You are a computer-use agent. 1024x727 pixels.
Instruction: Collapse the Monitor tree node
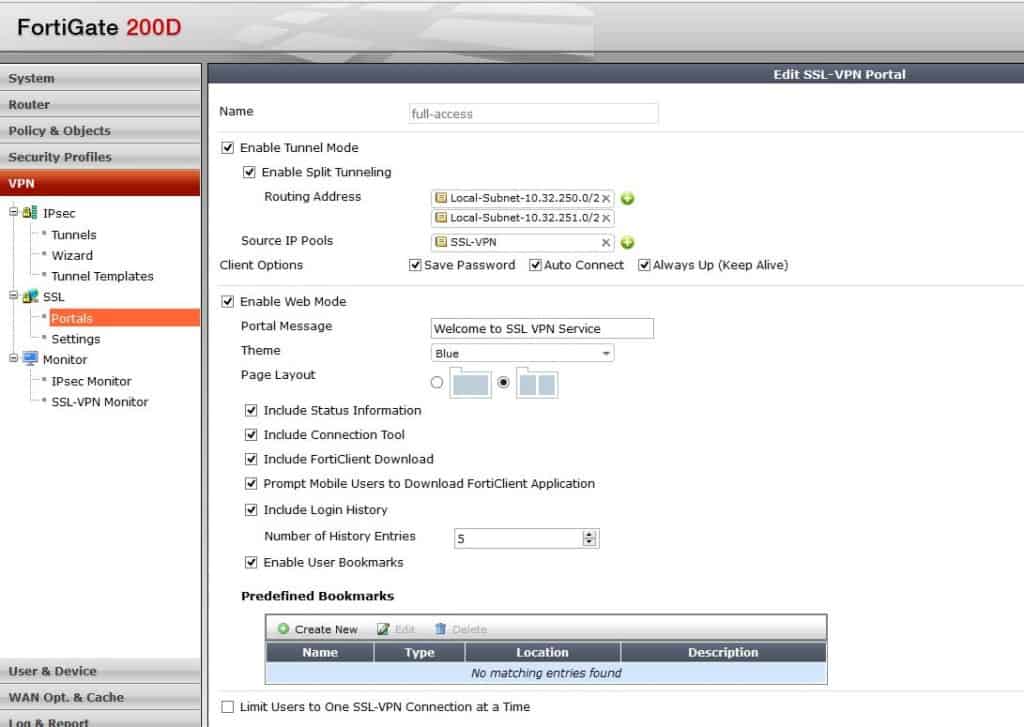coord(13,358)
